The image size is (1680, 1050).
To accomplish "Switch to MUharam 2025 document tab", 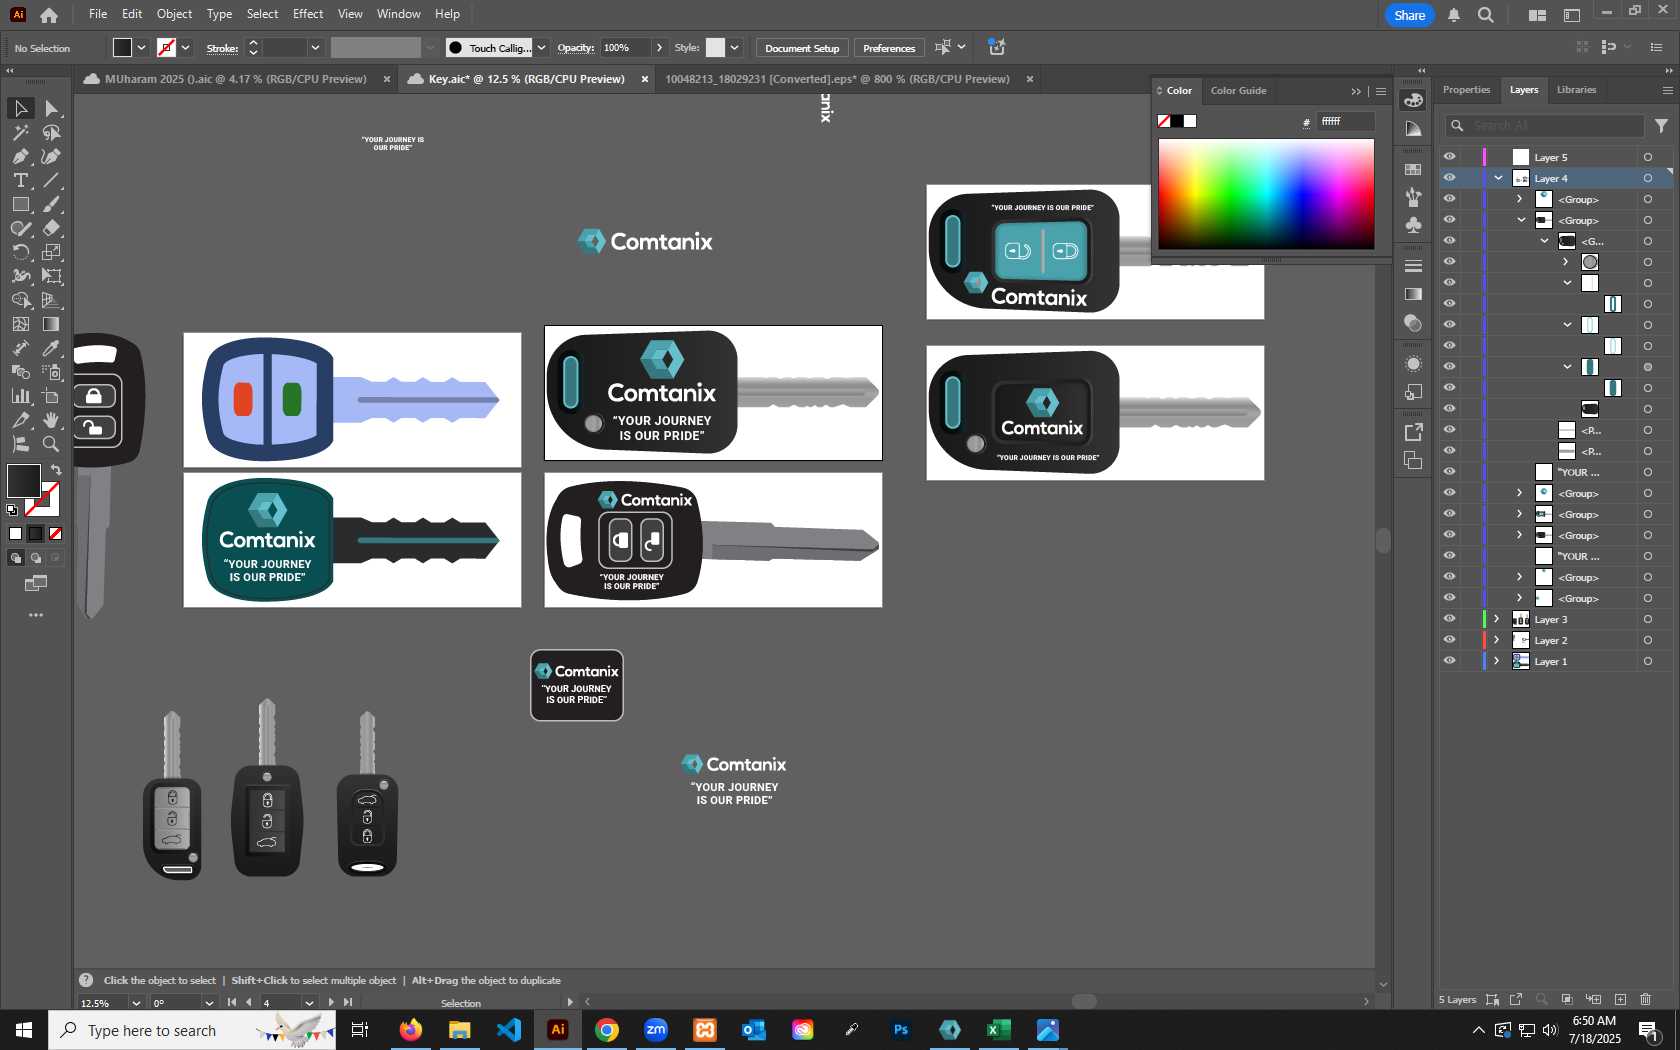I will point(236,79).
